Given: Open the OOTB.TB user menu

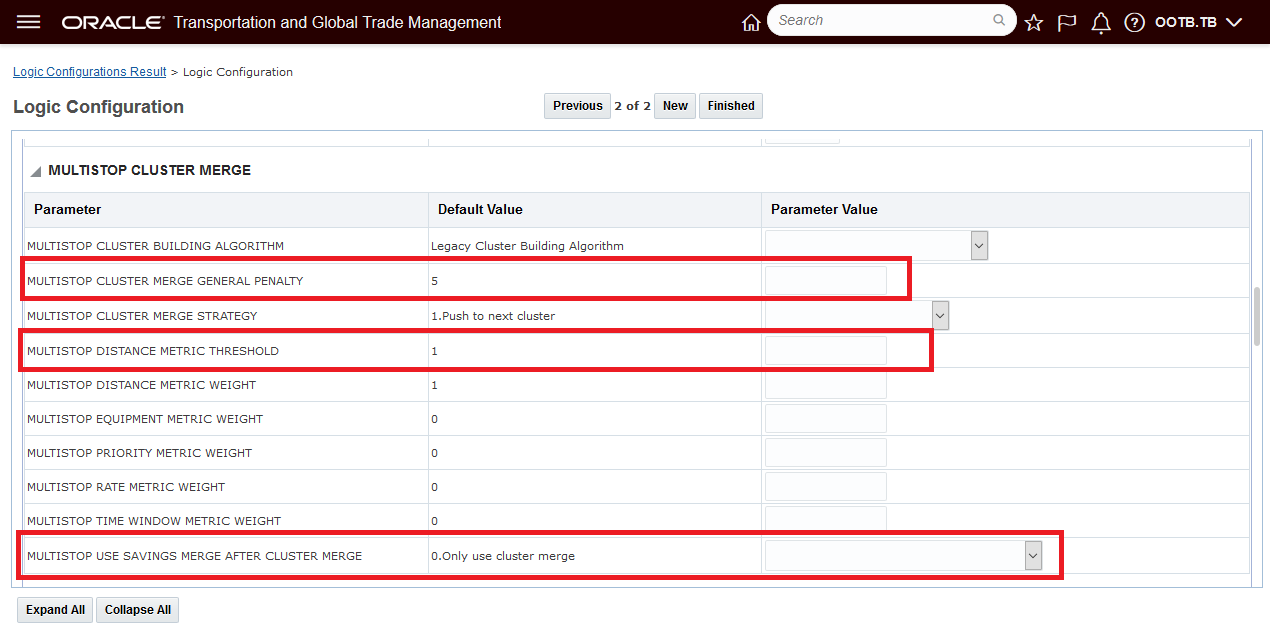Looking at the screenshot, I should tap(1198, 22).
